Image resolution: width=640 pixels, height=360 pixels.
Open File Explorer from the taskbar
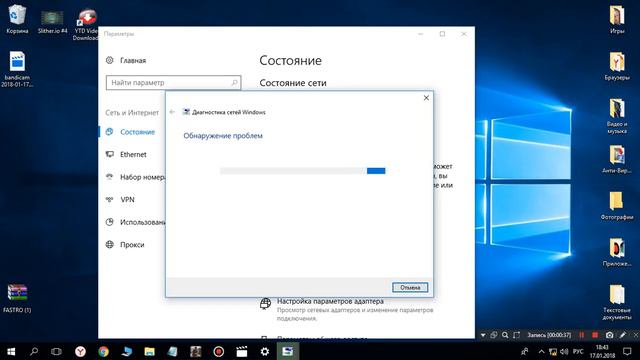point(150,351)
